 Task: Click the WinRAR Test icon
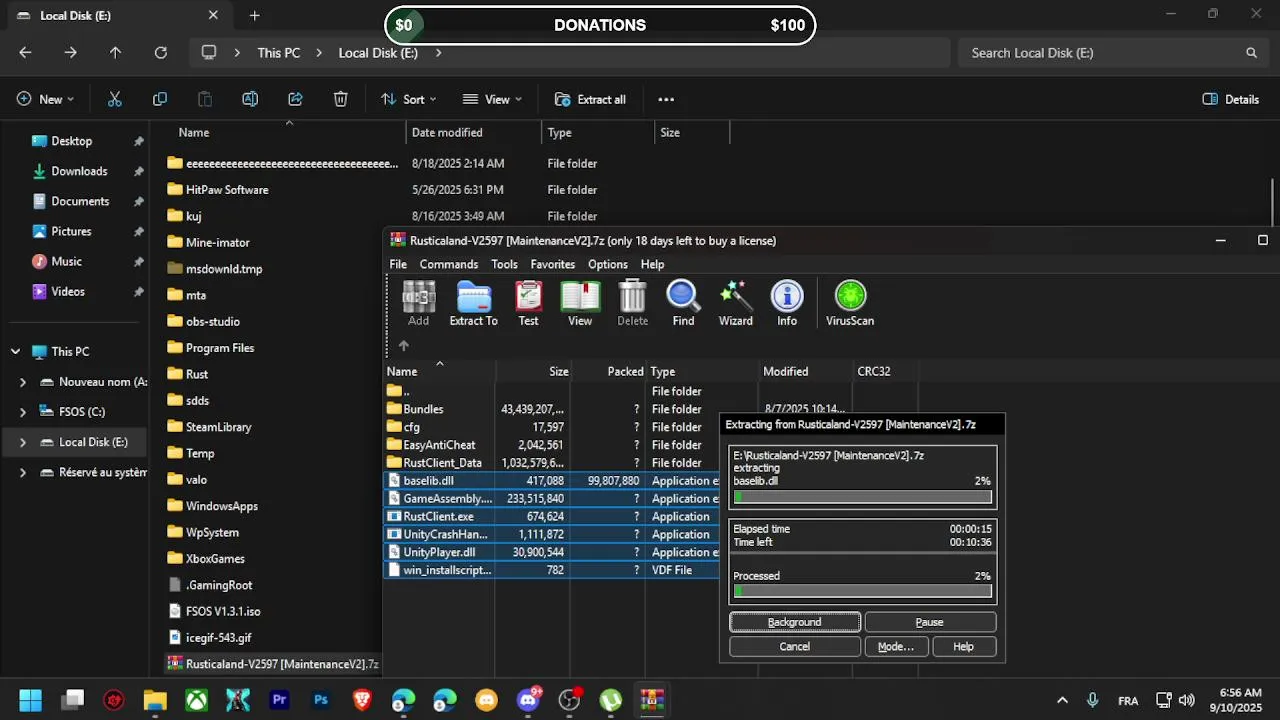pyautogui.click(x=528, y=303)
